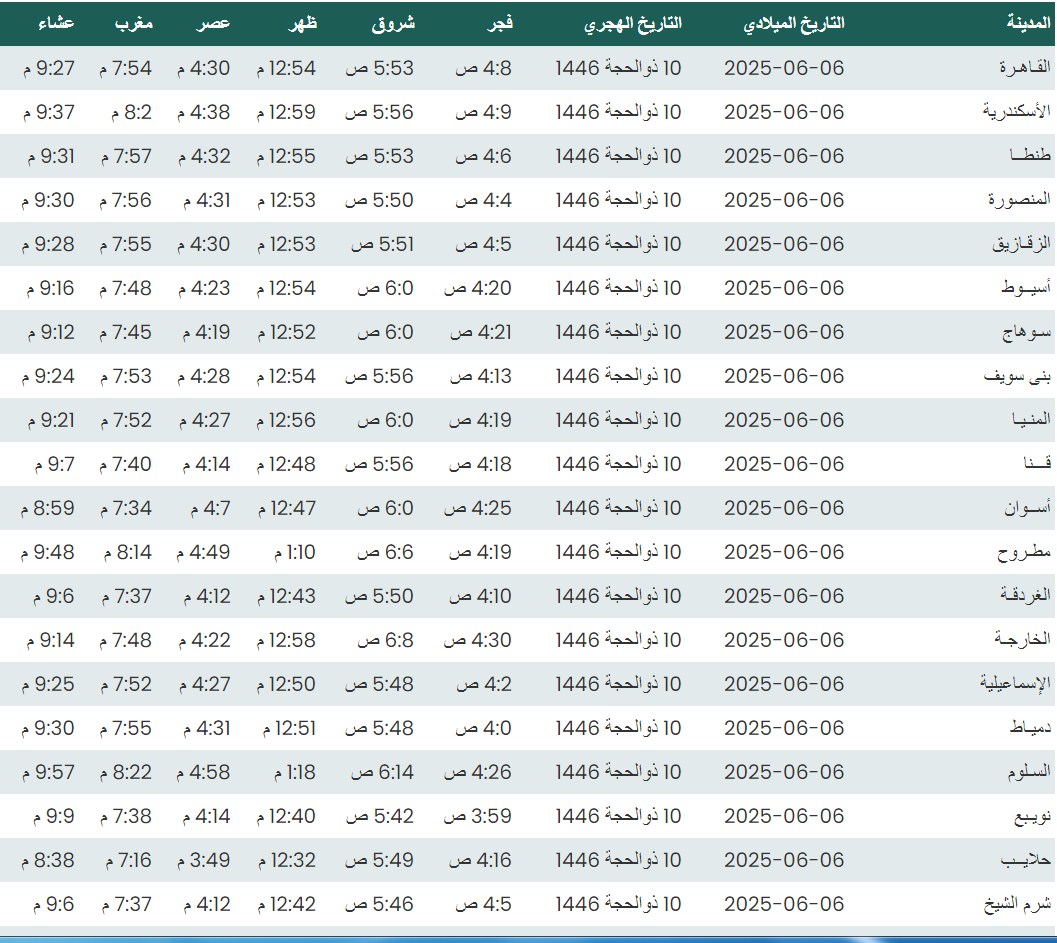Select the مغرب column header

132,24
